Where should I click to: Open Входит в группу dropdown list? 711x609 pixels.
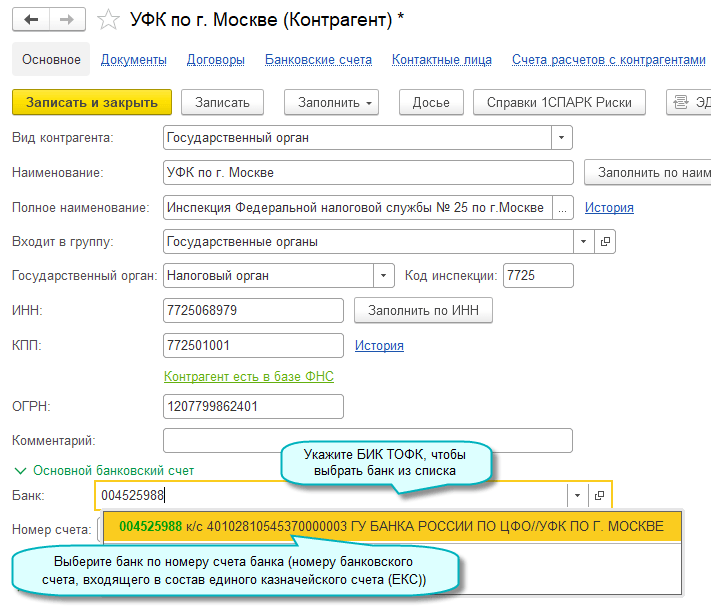point(583,241)
